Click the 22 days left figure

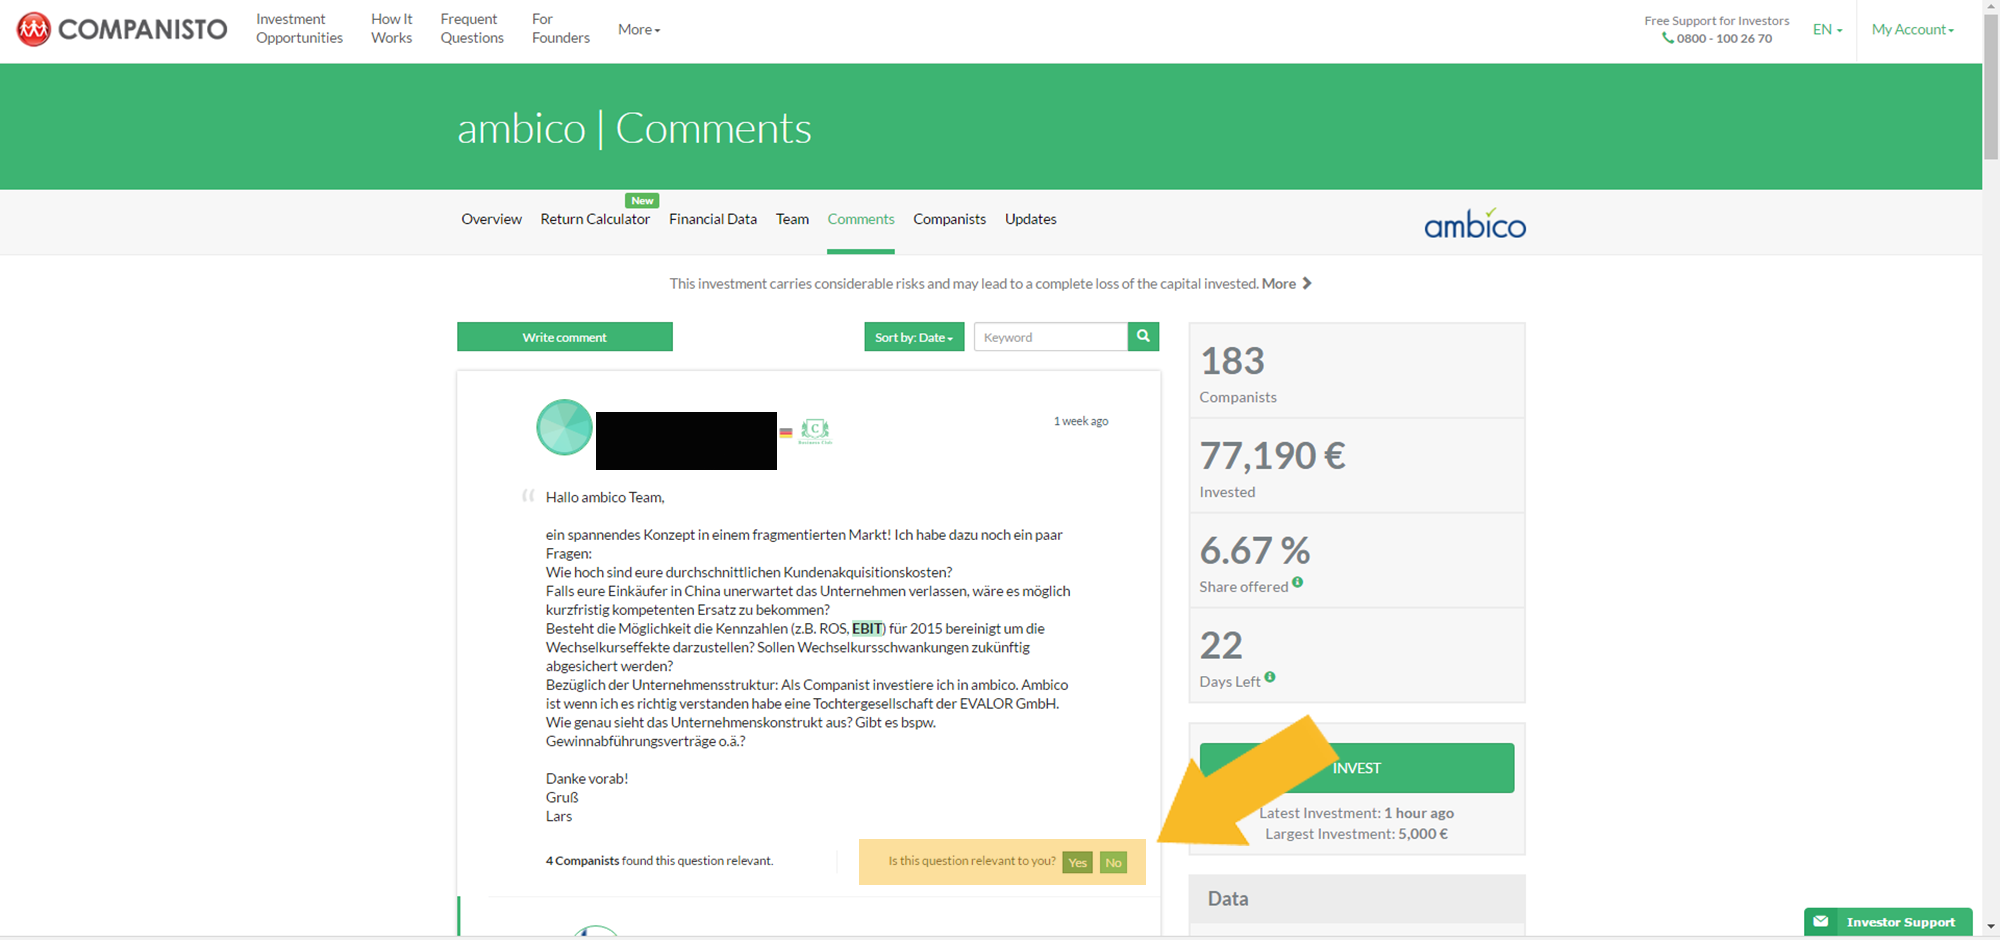point(1221,646)
